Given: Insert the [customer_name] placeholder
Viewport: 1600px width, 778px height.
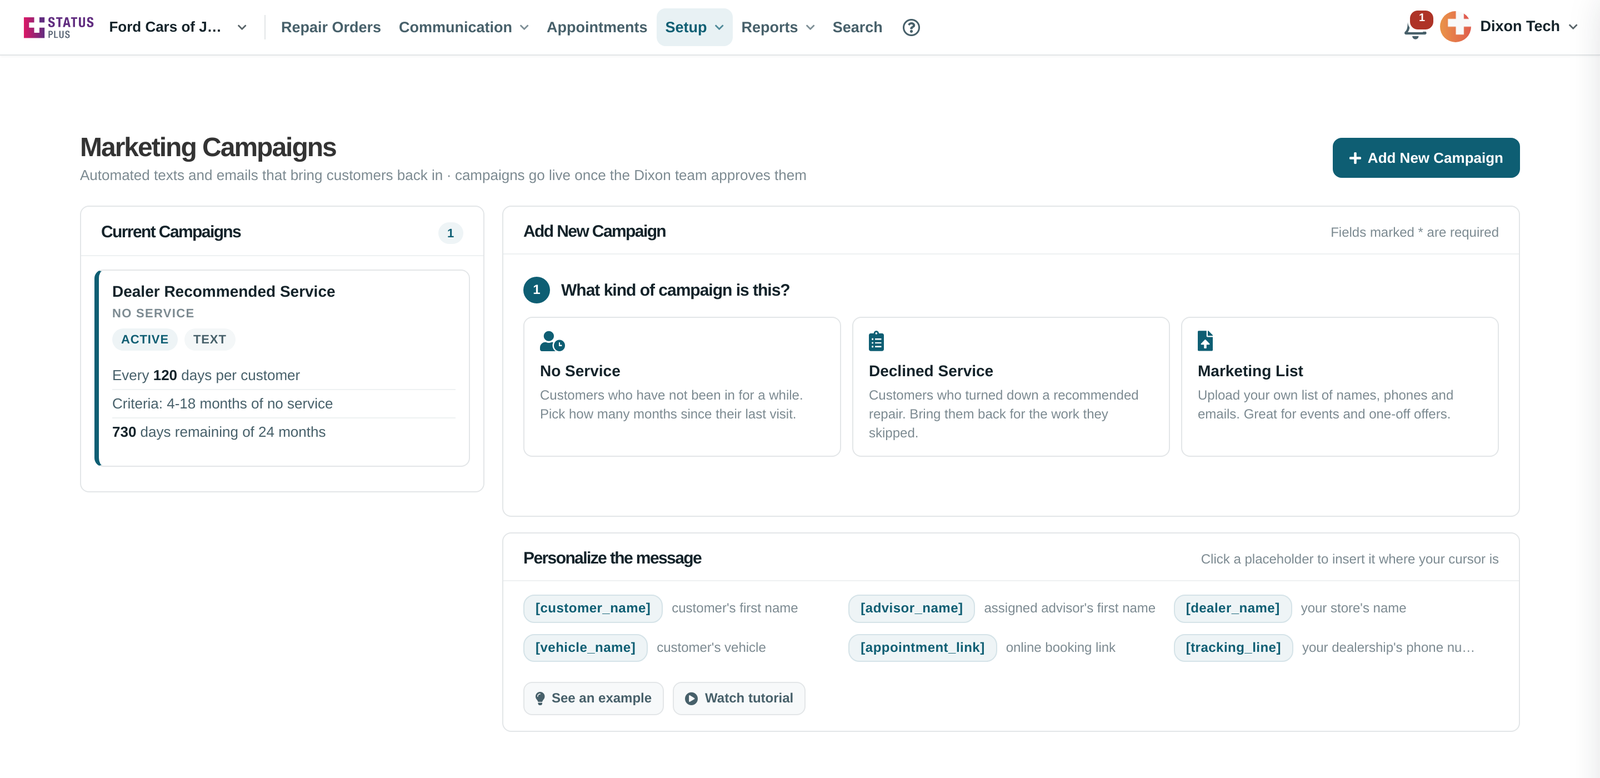Looking at the screenshot, I should pos(593,608).
